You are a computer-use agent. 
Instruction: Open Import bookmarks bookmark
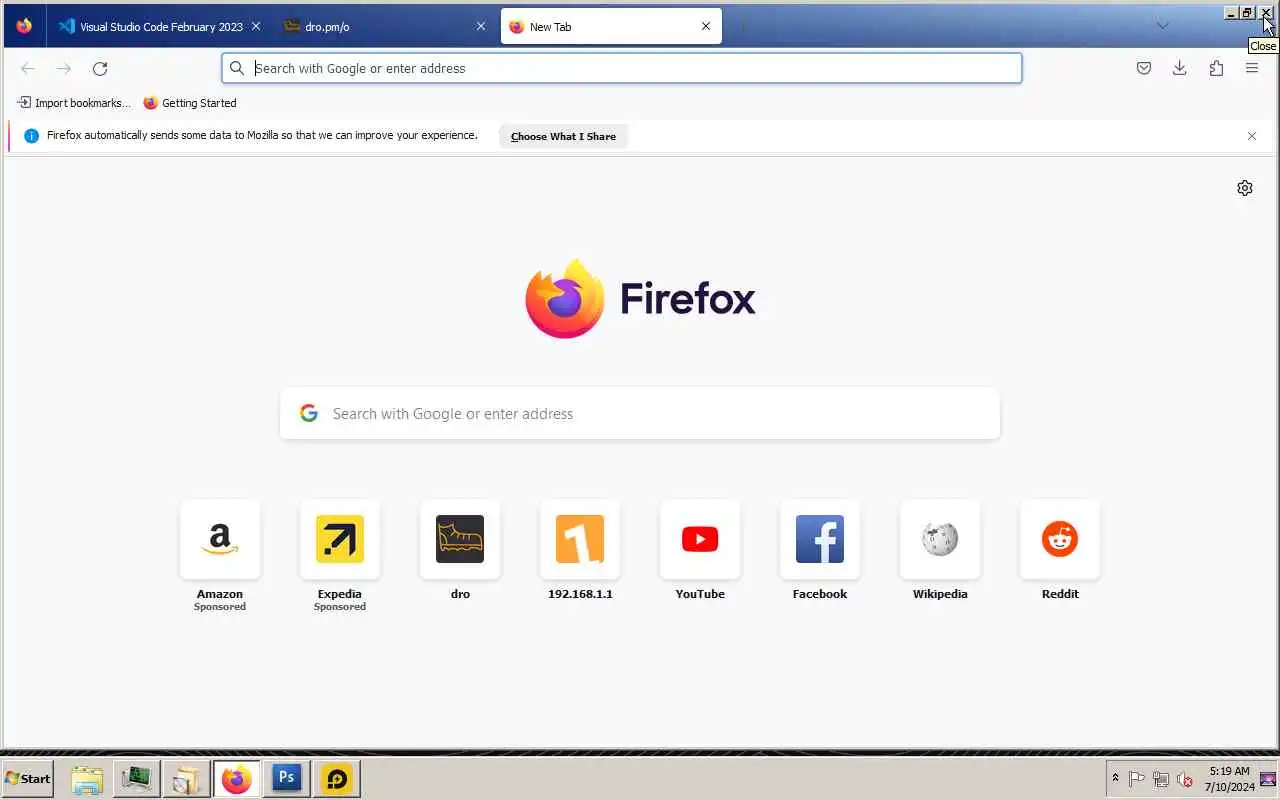[x=74, y=103]
